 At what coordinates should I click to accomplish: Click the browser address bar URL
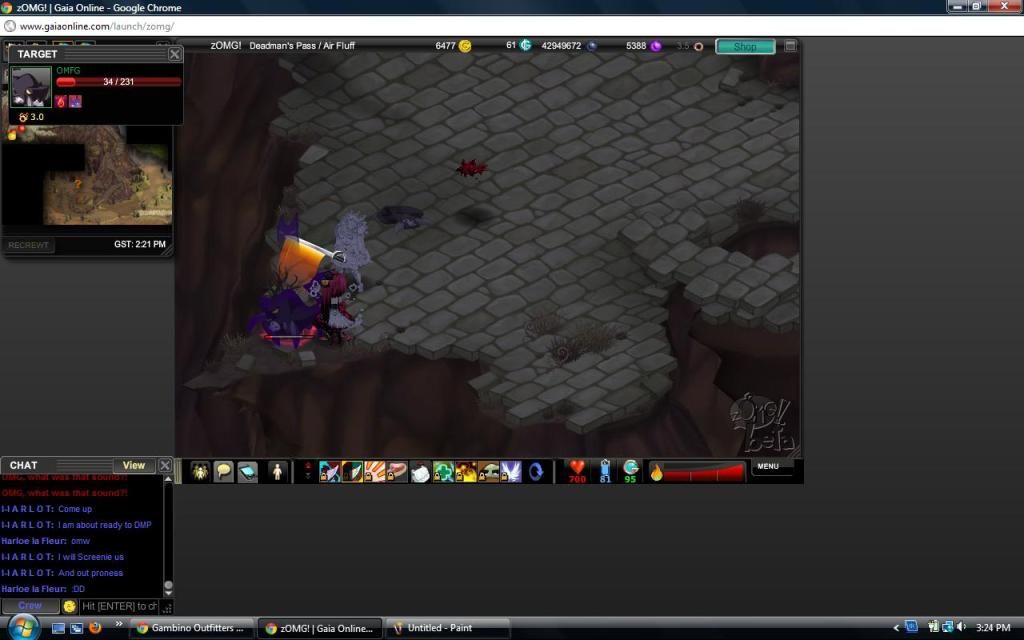(97, 26)
